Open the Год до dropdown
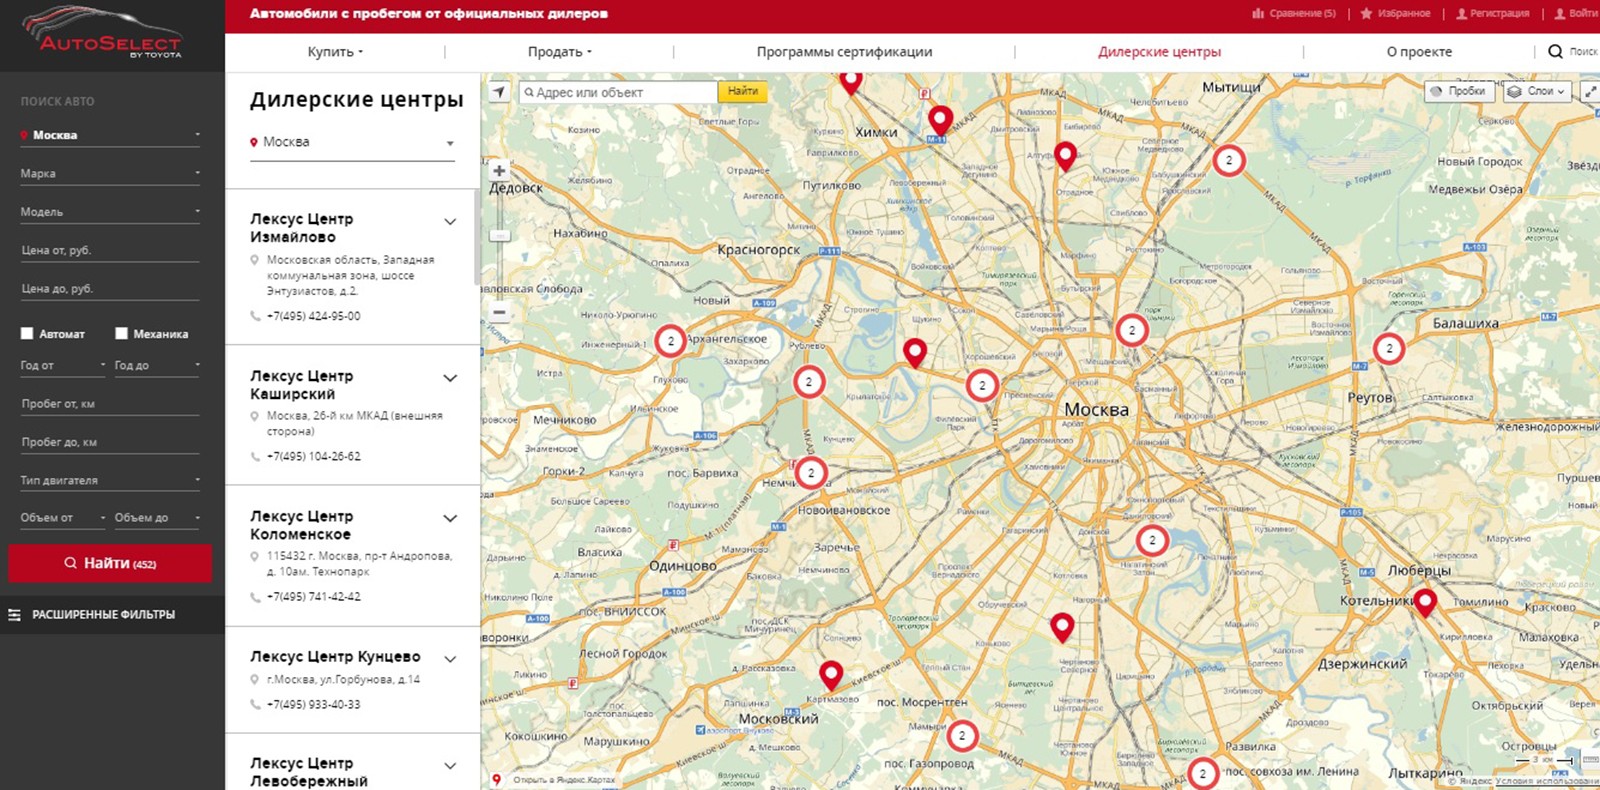The image size is (1600, 790). coord(157,366)
